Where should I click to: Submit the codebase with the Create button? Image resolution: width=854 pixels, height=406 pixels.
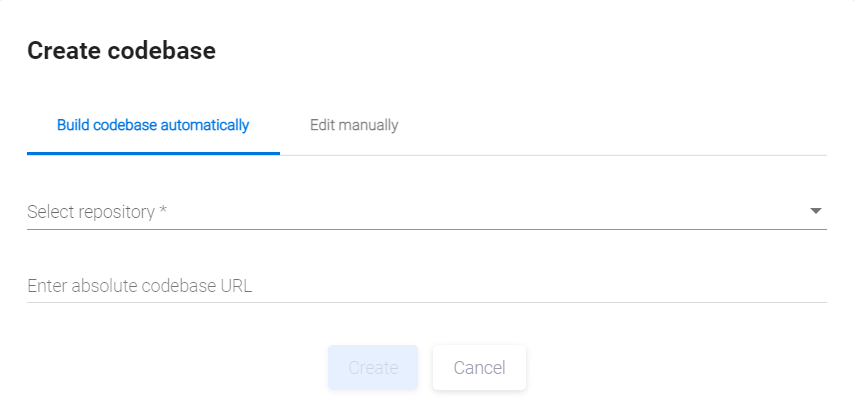click(373, 368)
